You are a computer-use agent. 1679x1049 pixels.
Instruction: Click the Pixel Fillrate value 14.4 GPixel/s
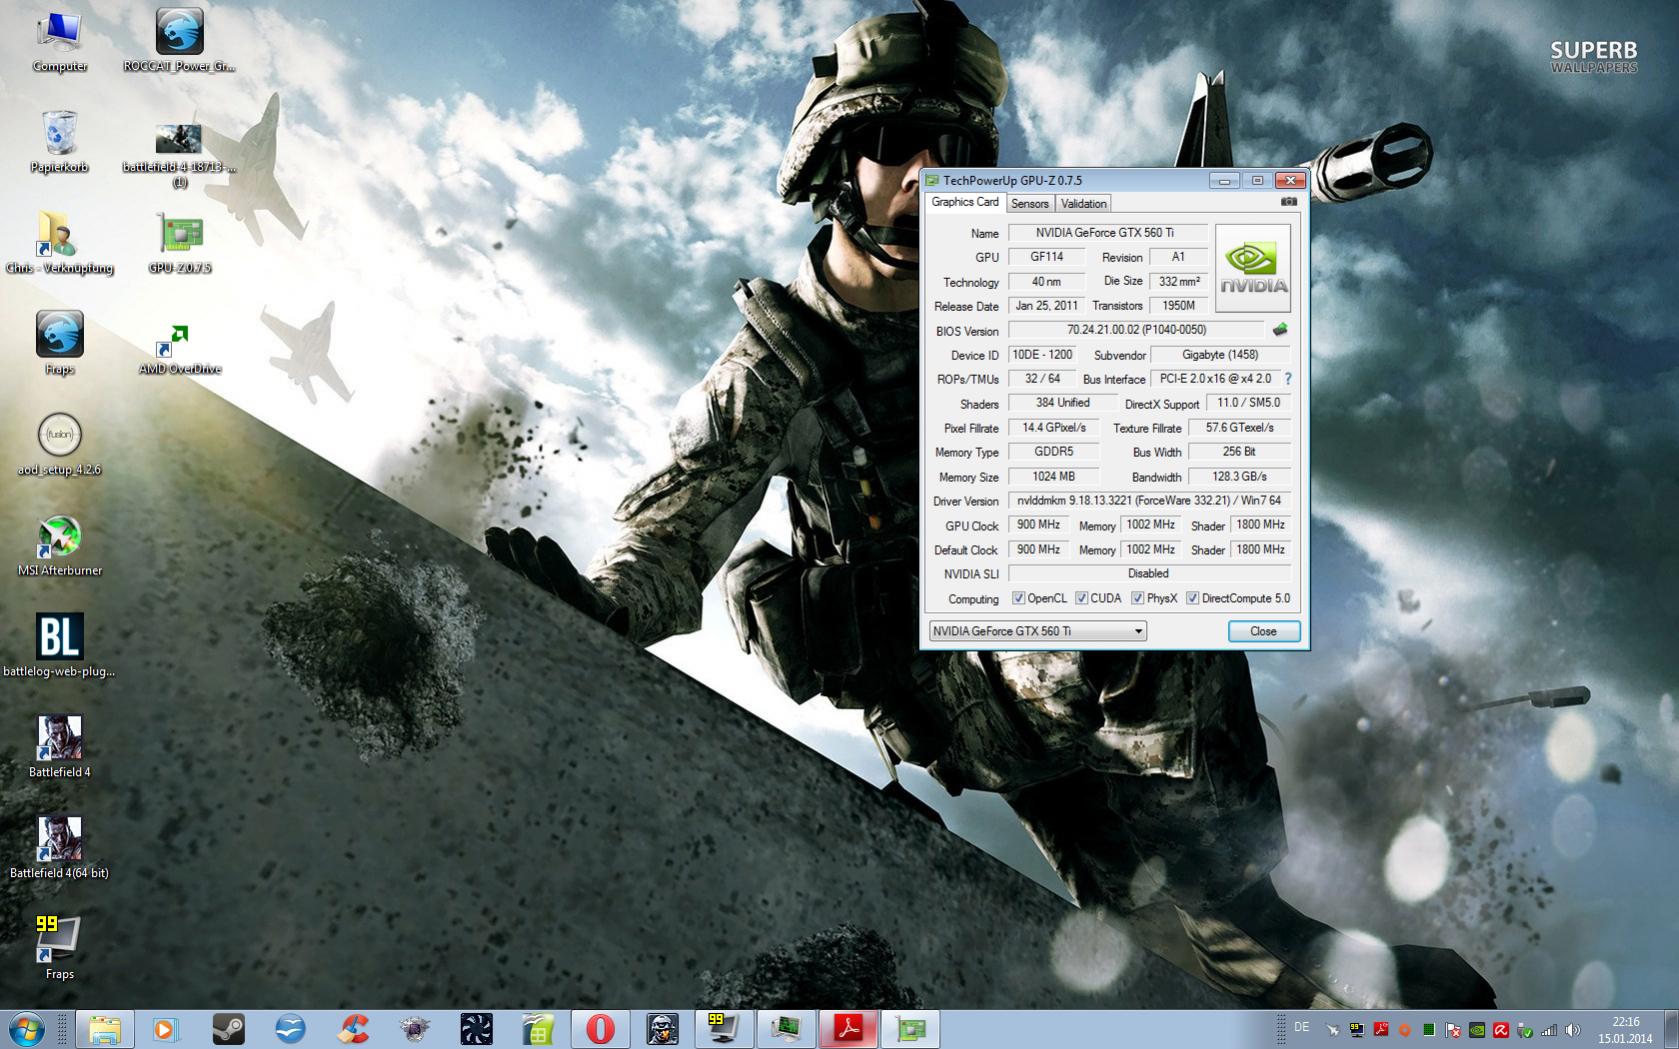coord(1053,428)
